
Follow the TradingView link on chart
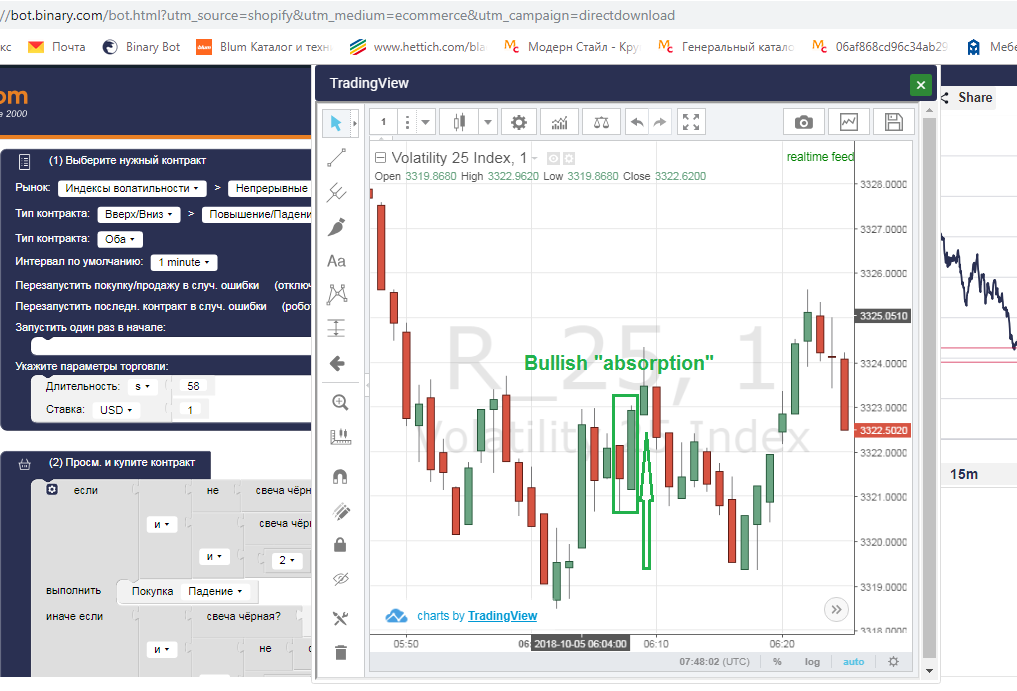502,616
